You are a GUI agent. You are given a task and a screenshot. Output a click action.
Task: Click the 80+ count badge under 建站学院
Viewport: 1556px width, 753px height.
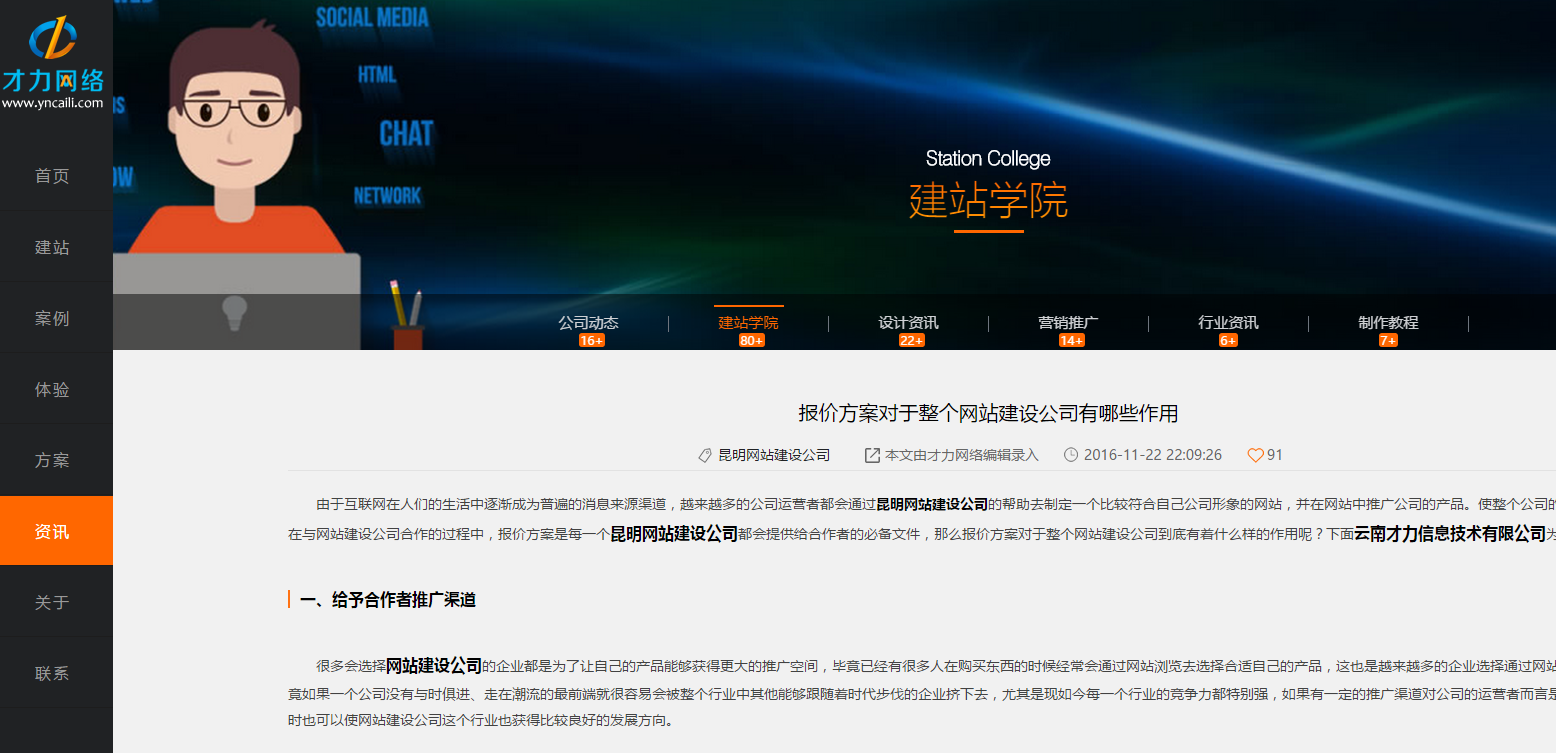(751, 340)
